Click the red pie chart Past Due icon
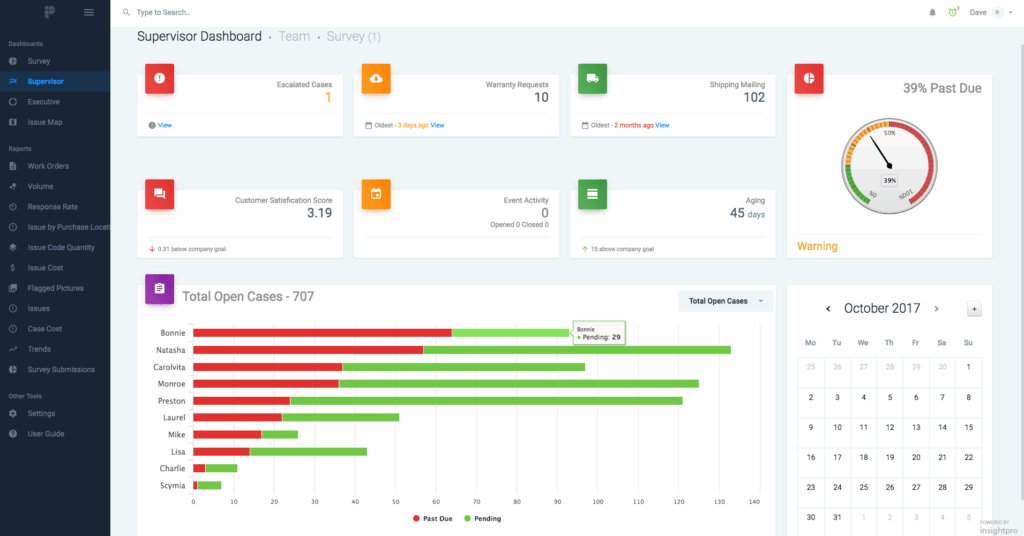Screen dimensions: 1024x536 809,79
